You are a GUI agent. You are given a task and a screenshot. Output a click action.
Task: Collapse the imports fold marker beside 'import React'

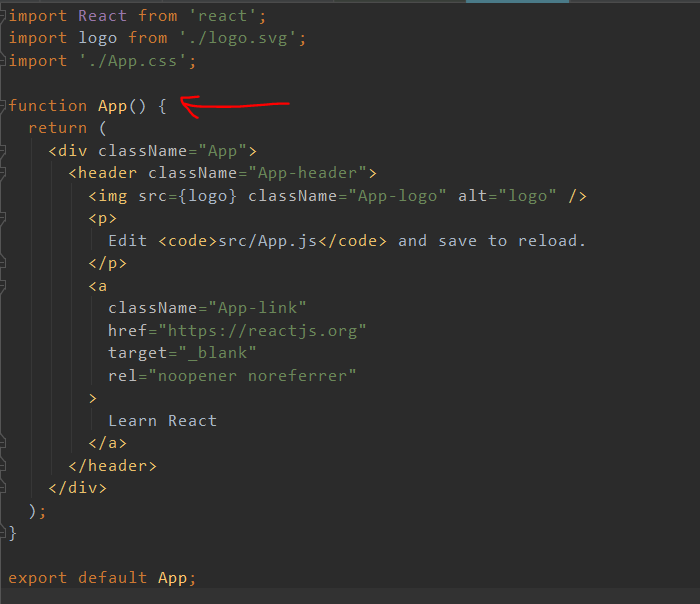click(3, 16)
